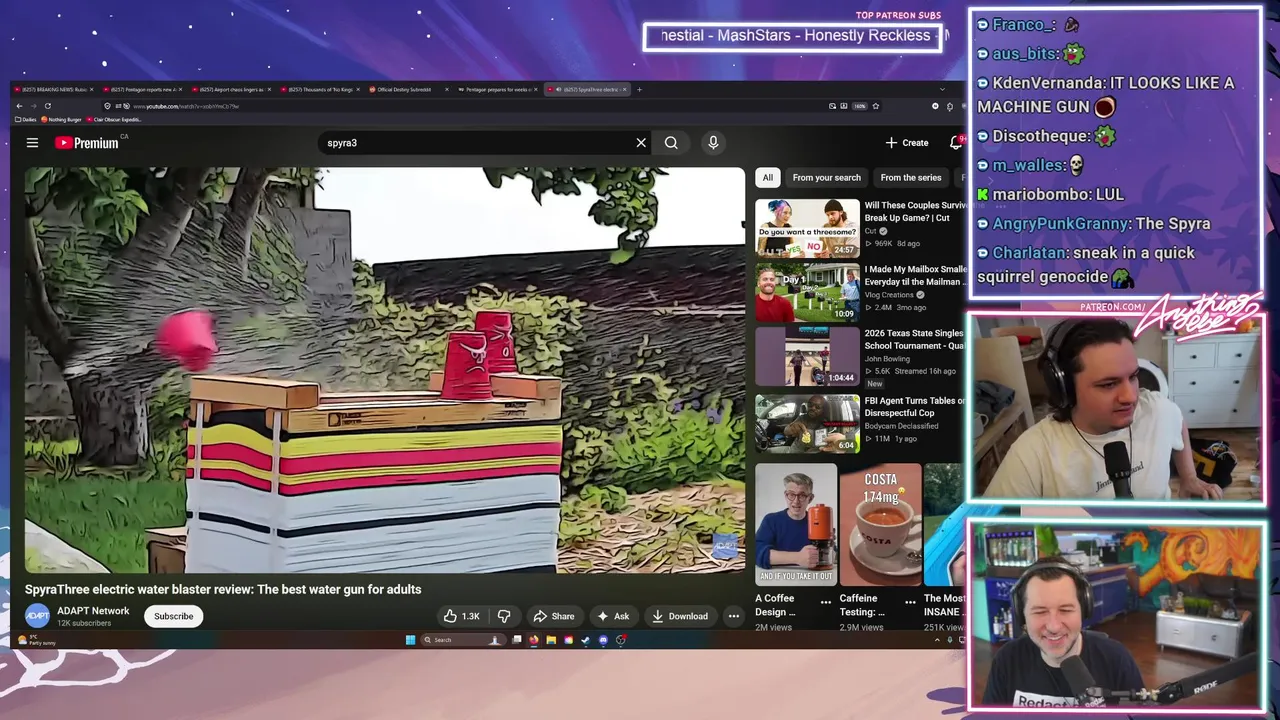
Task: Open I Made My Mailbox Smaller thumbnail
Action: pos(807,292)
